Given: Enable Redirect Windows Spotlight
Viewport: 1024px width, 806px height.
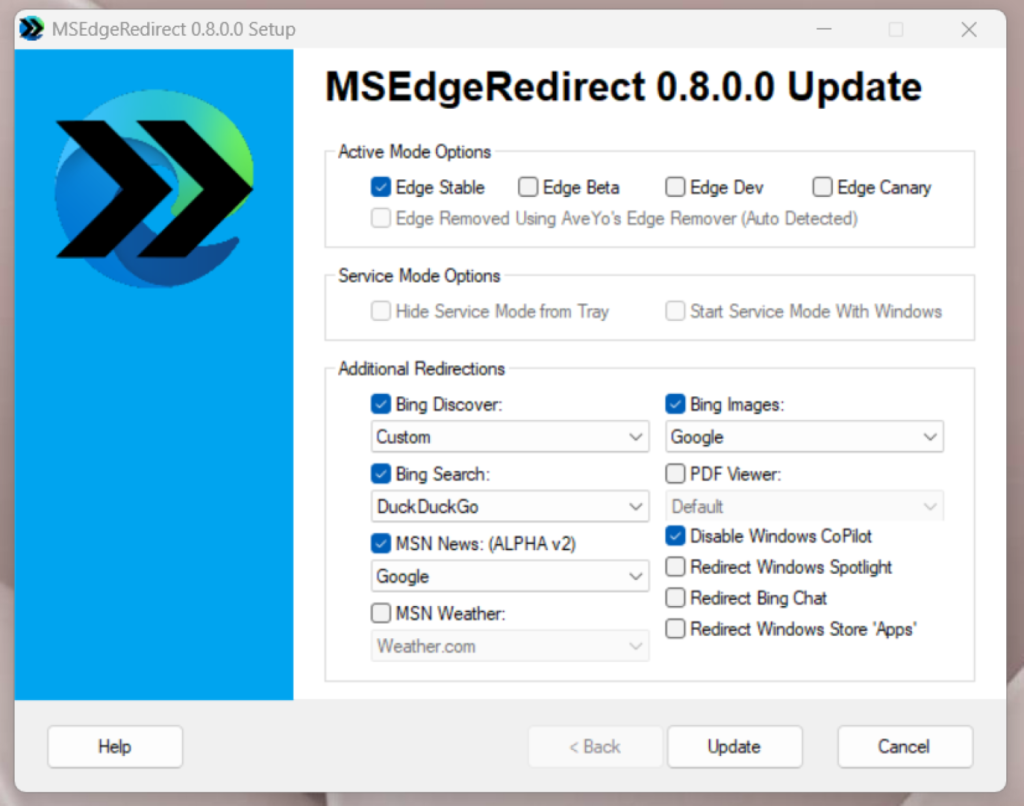Looking at the screenshot, I should (x=675, y=567).
